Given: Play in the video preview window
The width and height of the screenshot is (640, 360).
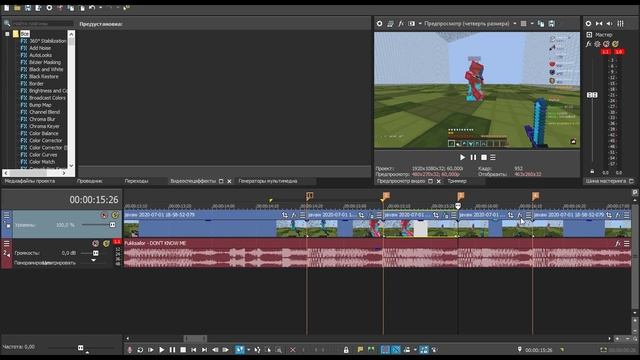Looking at the screenshot, I should tap(462, 157).
